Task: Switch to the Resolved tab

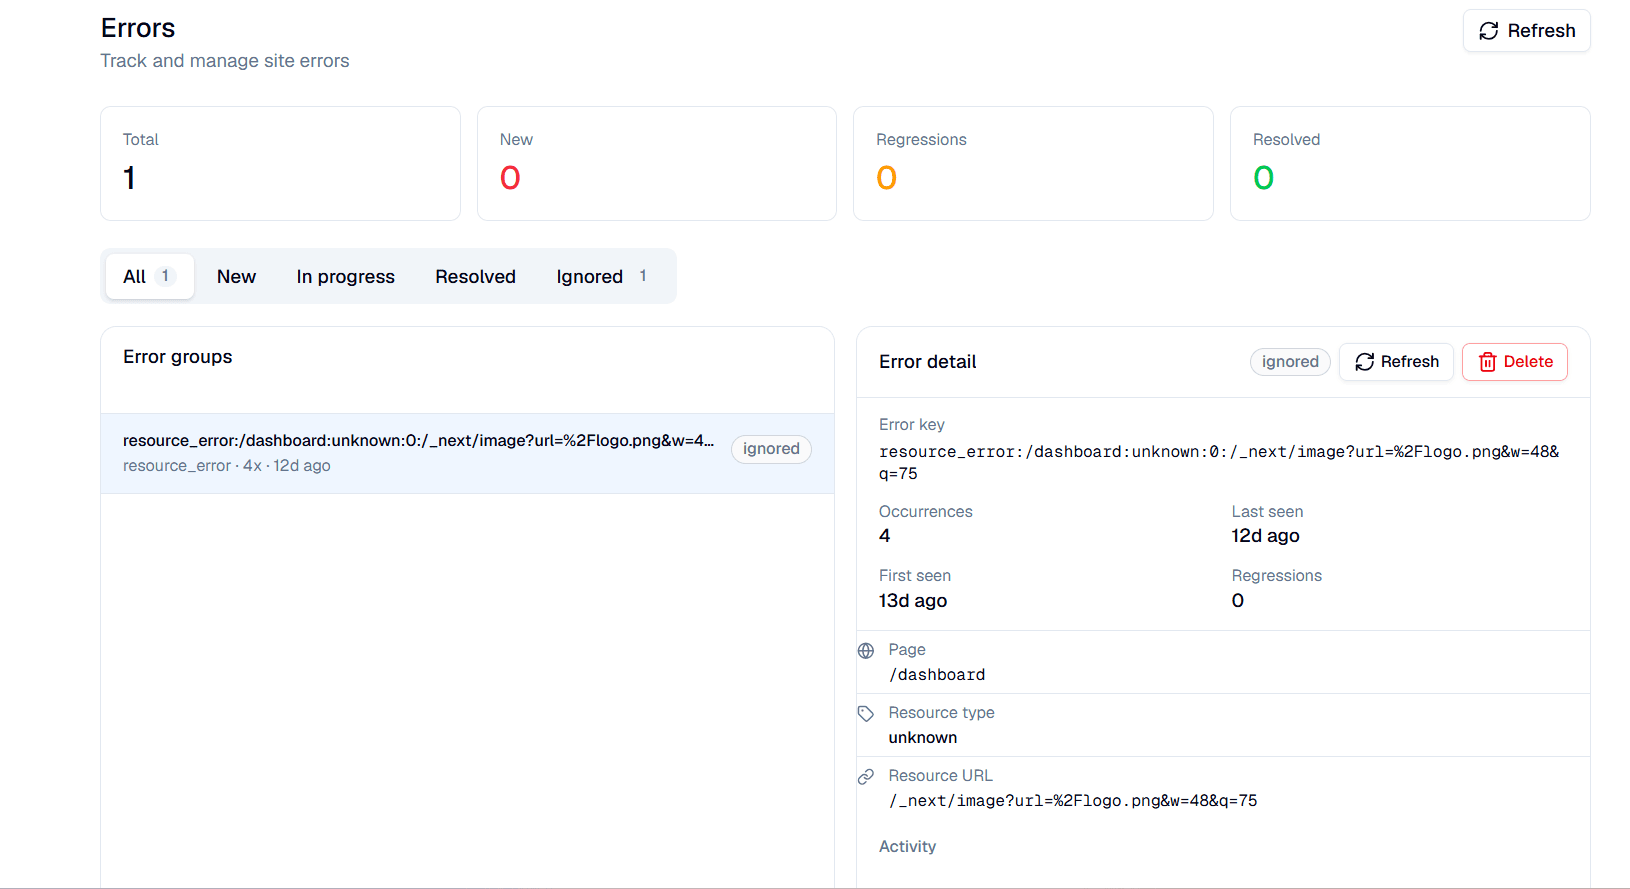Action: coord(475,276)
